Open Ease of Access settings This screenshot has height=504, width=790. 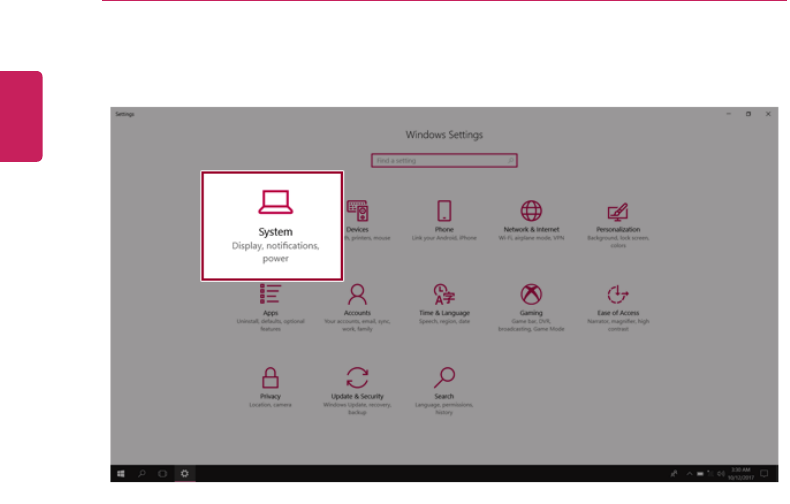(x=618, y=307)
